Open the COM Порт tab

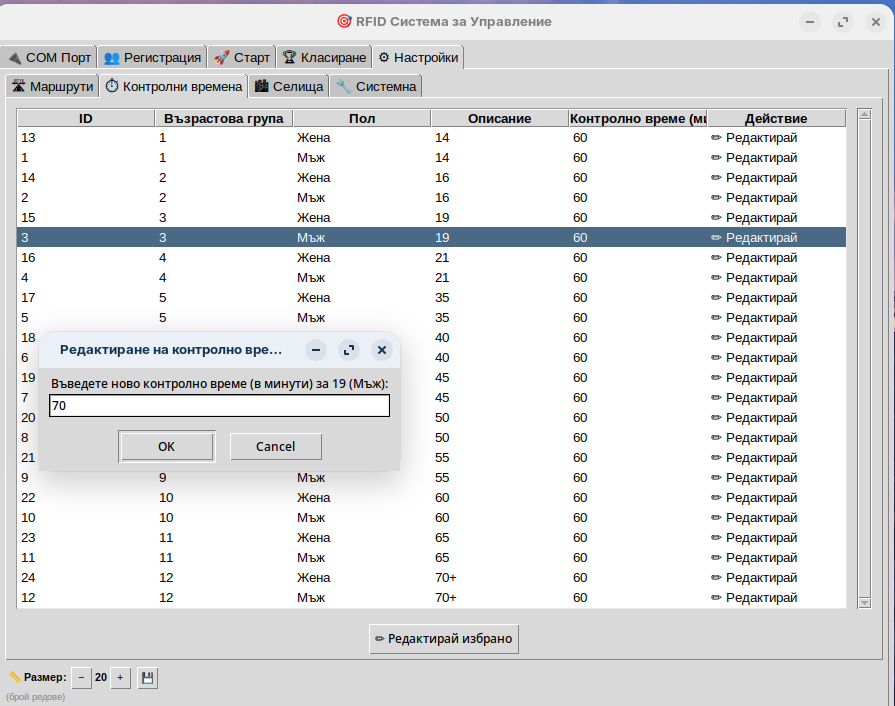click(49, 57)
